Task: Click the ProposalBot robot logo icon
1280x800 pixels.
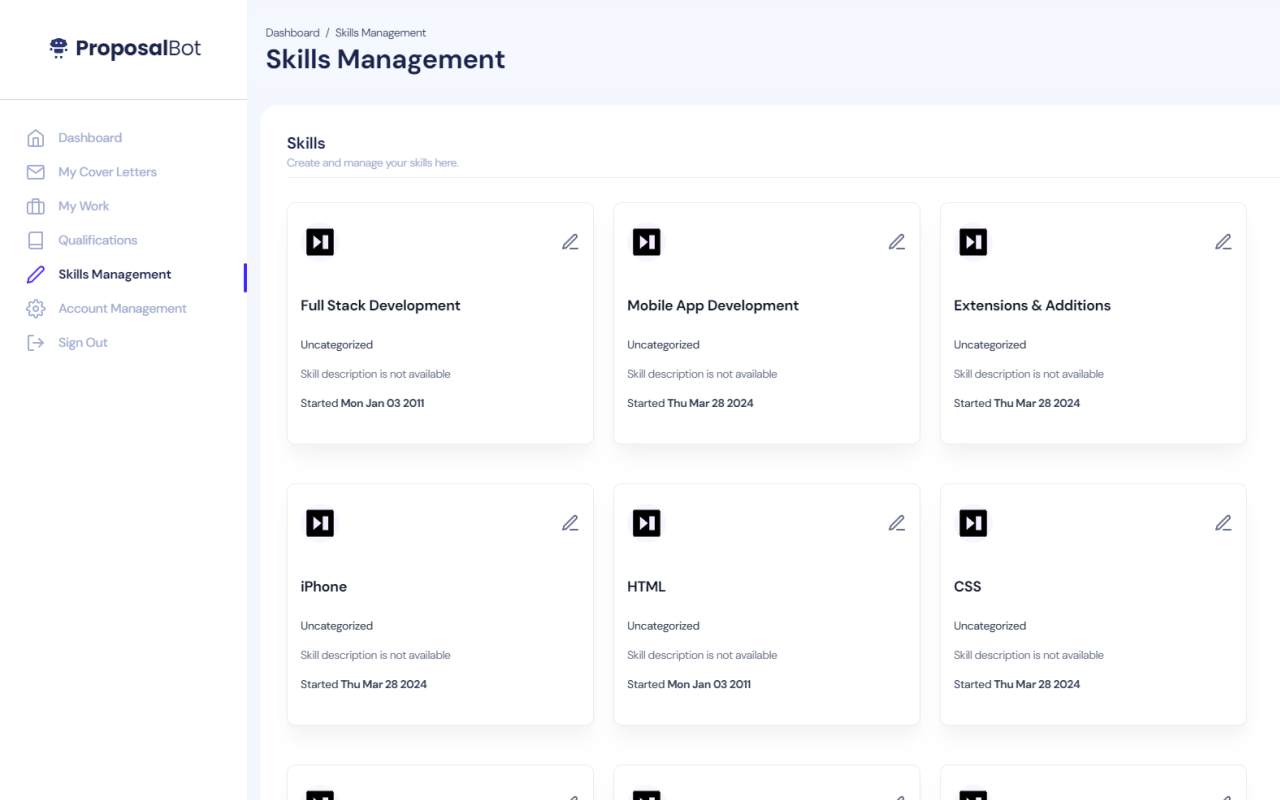Action: coord(59,48)
